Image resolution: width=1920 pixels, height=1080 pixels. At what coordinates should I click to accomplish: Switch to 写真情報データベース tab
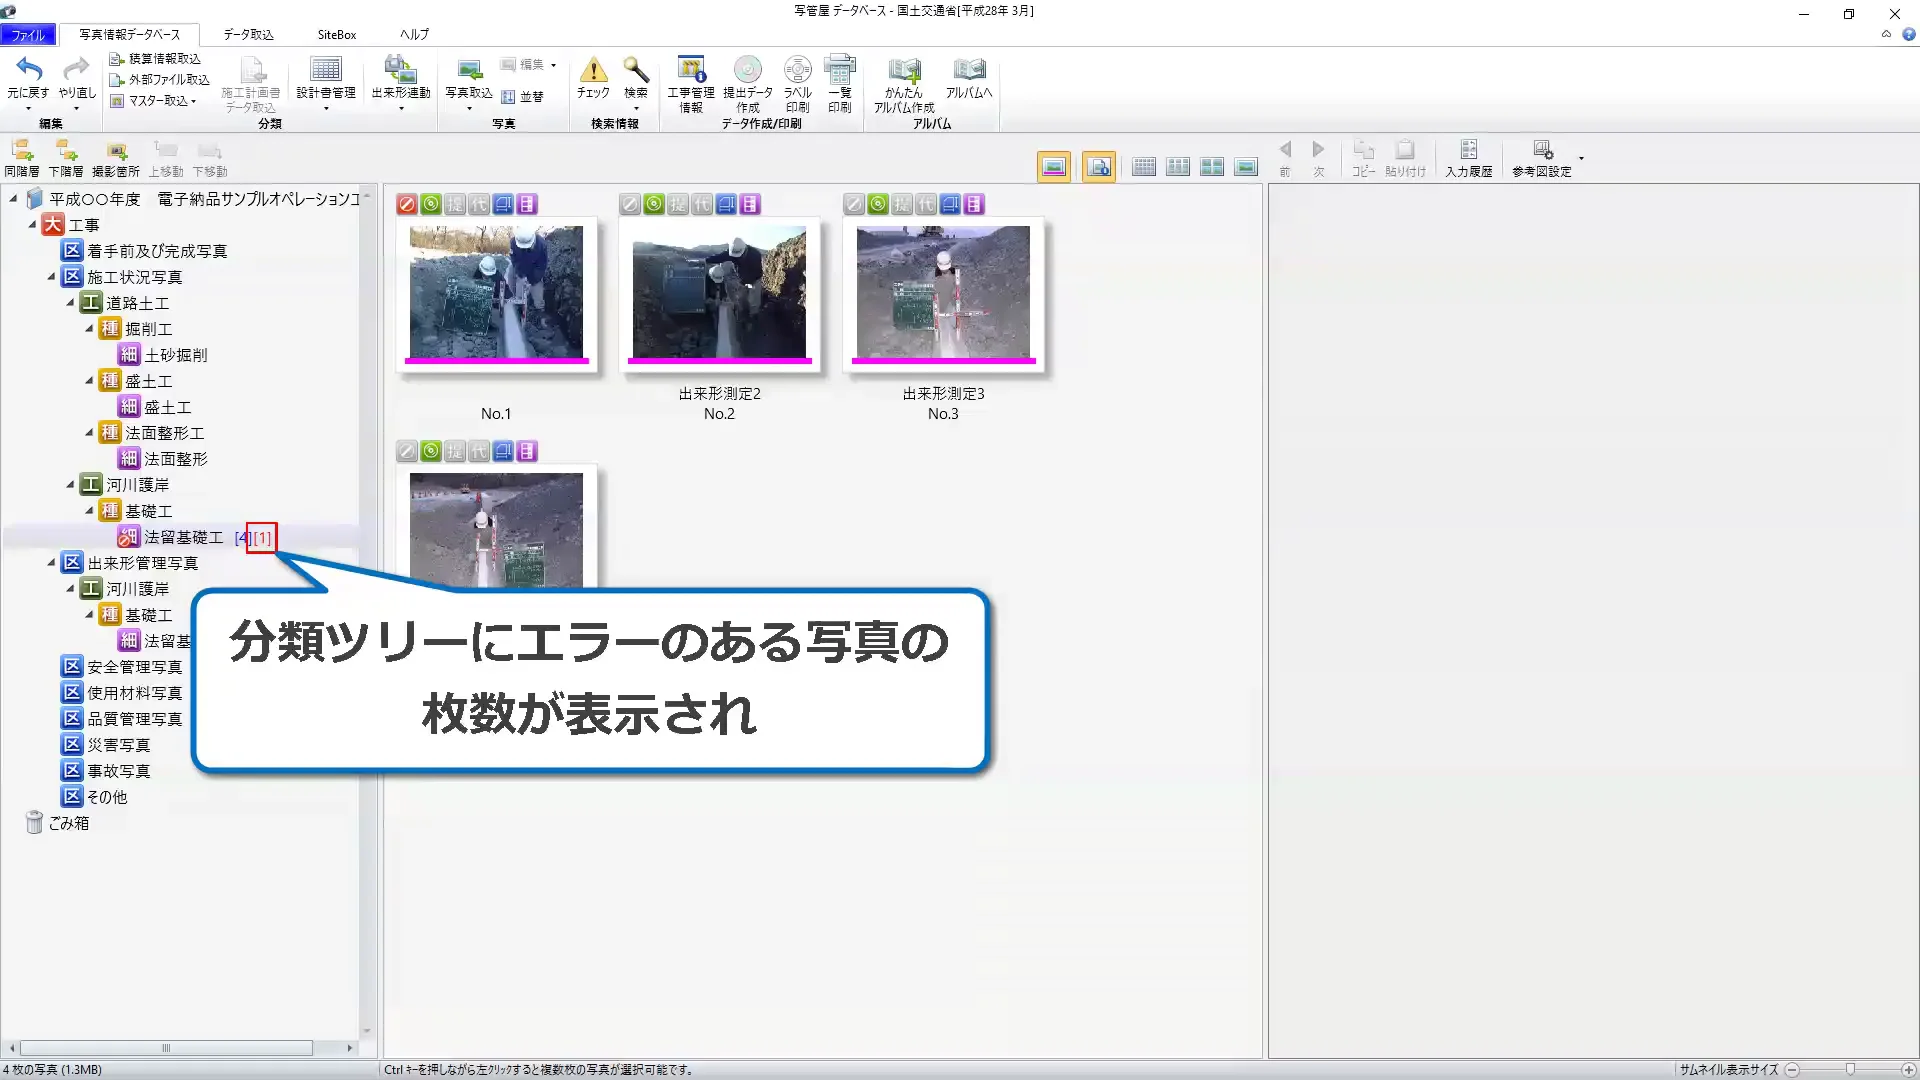pyautogui.click(x=129, y=35)
